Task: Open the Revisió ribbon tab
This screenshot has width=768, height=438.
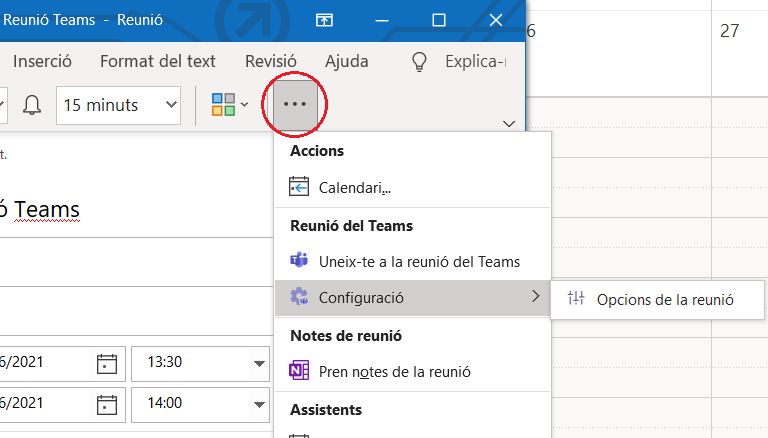Action: click(270, 61)
